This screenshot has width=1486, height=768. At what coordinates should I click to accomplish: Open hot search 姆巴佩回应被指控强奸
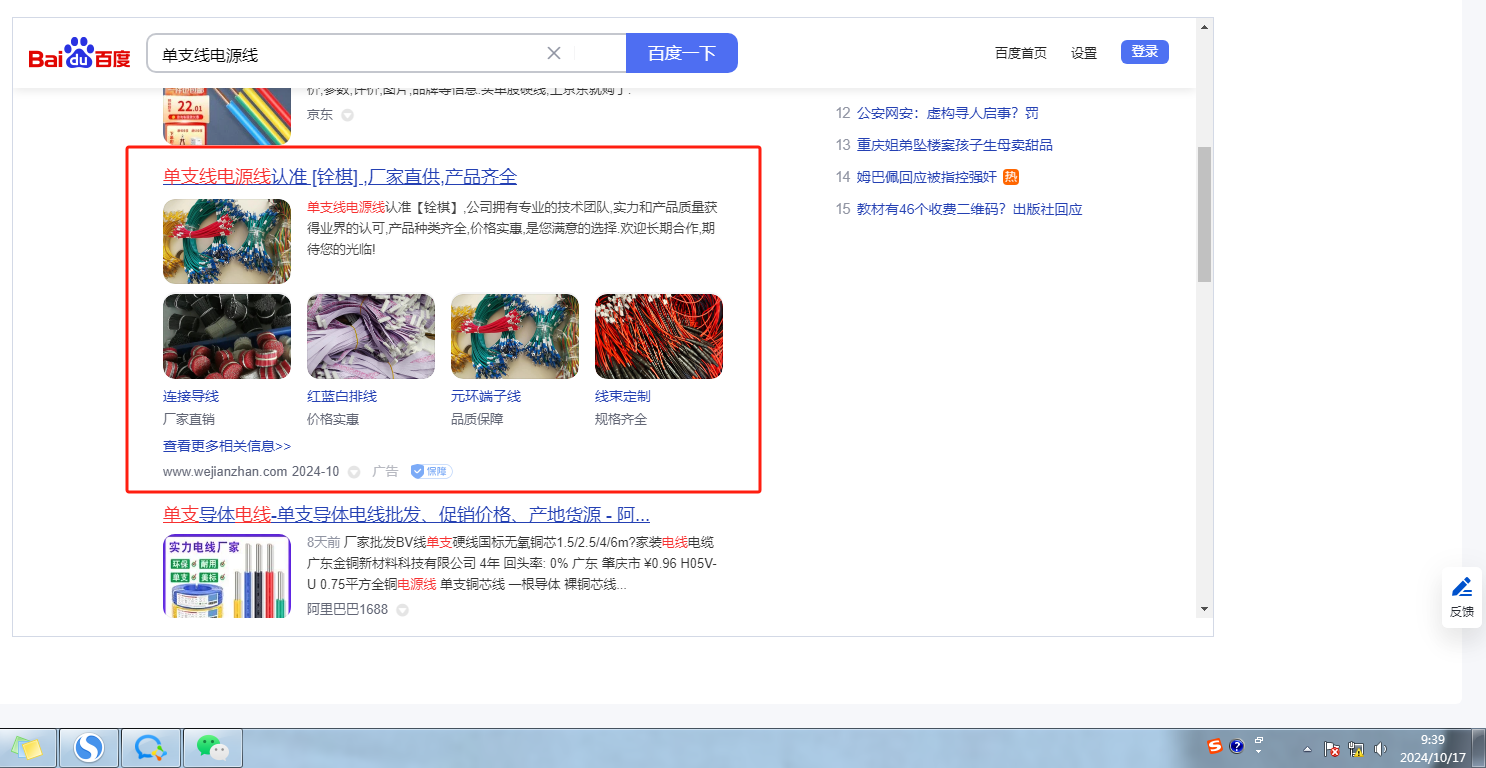coord(927,177)
